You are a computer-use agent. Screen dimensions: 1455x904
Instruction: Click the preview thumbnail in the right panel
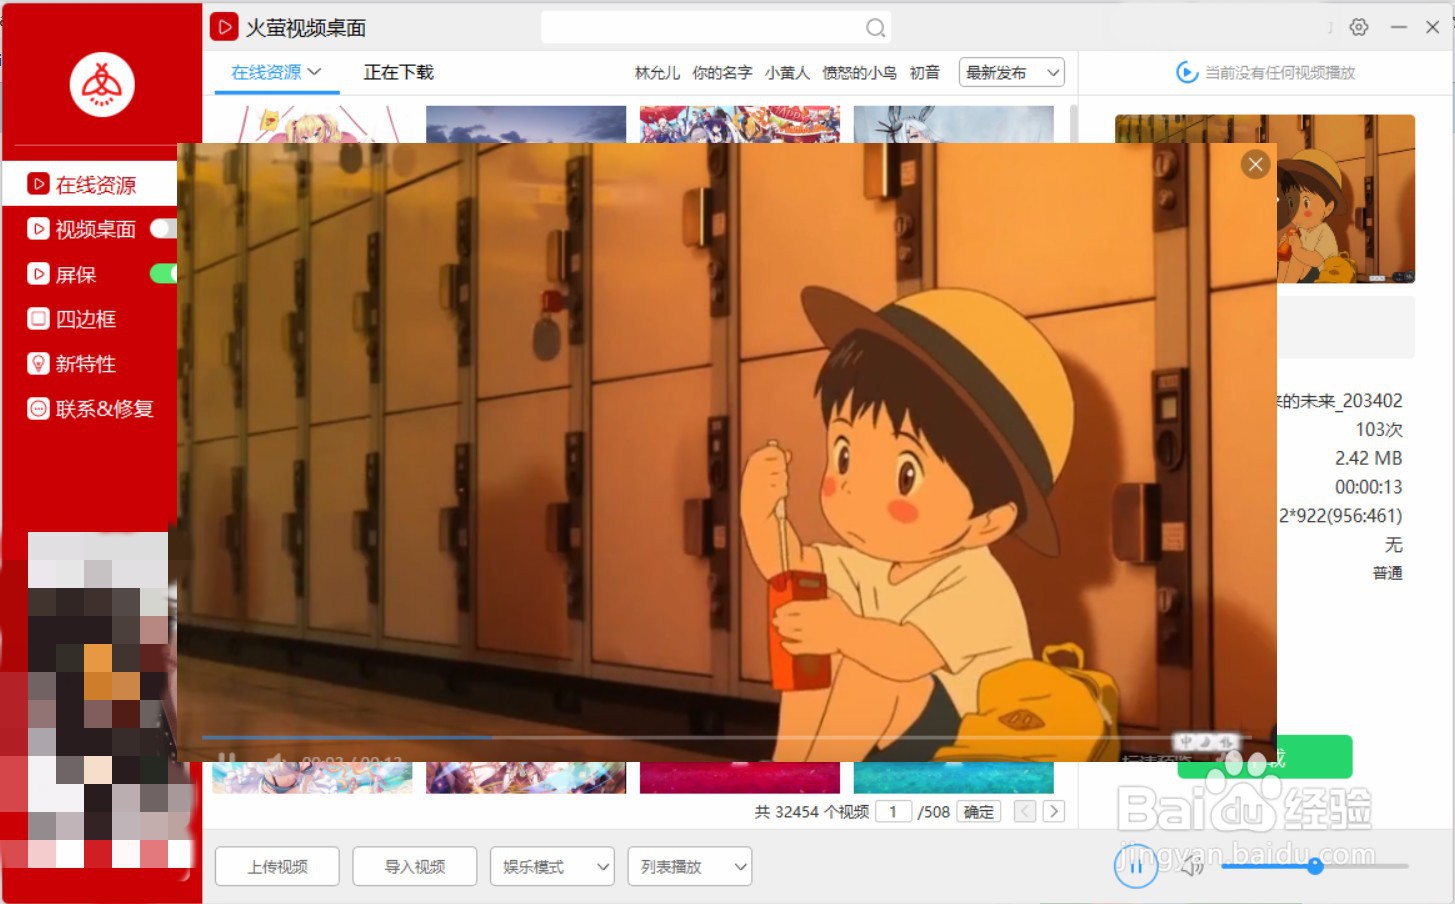click(1345, 198)
